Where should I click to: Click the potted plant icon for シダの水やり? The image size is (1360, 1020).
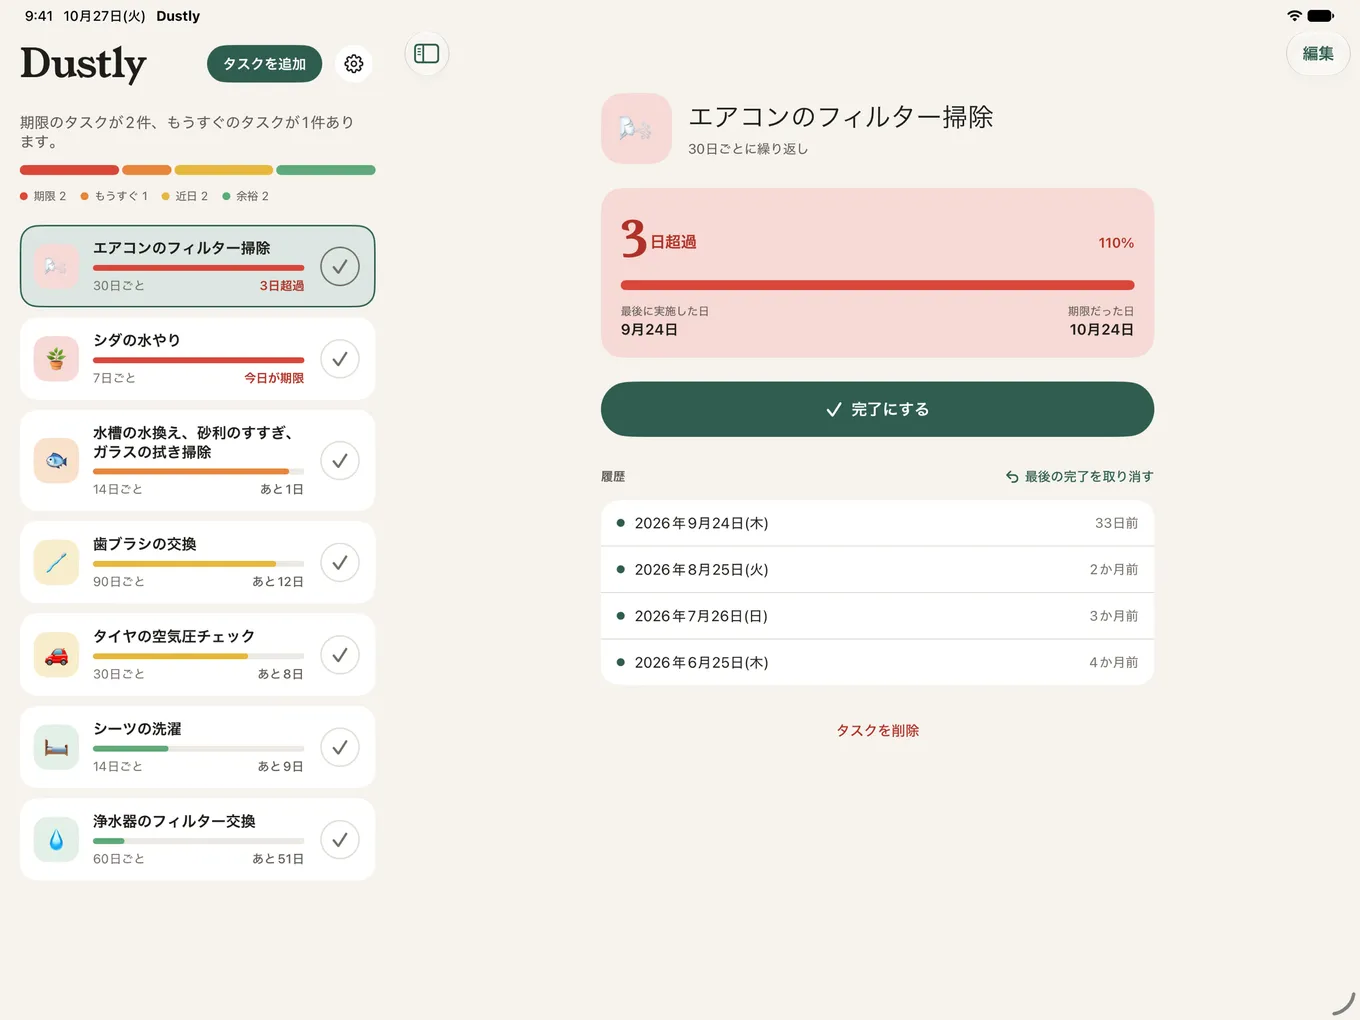[56, 359]
